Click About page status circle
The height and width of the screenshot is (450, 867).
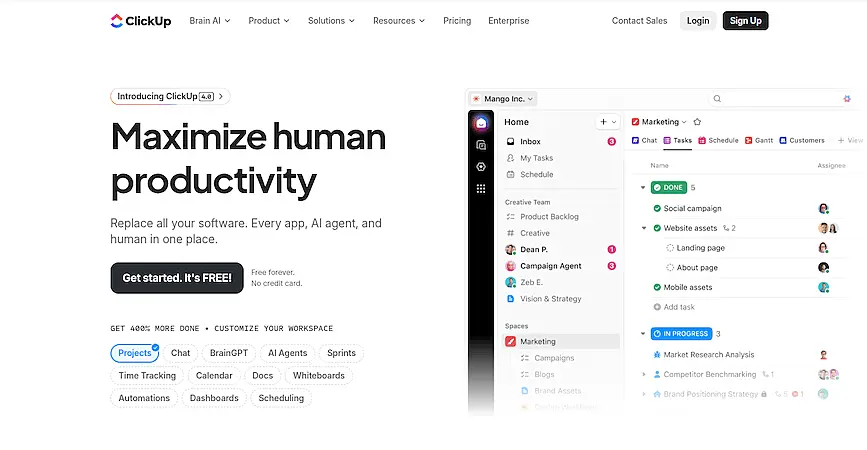[x=670, y=268]
